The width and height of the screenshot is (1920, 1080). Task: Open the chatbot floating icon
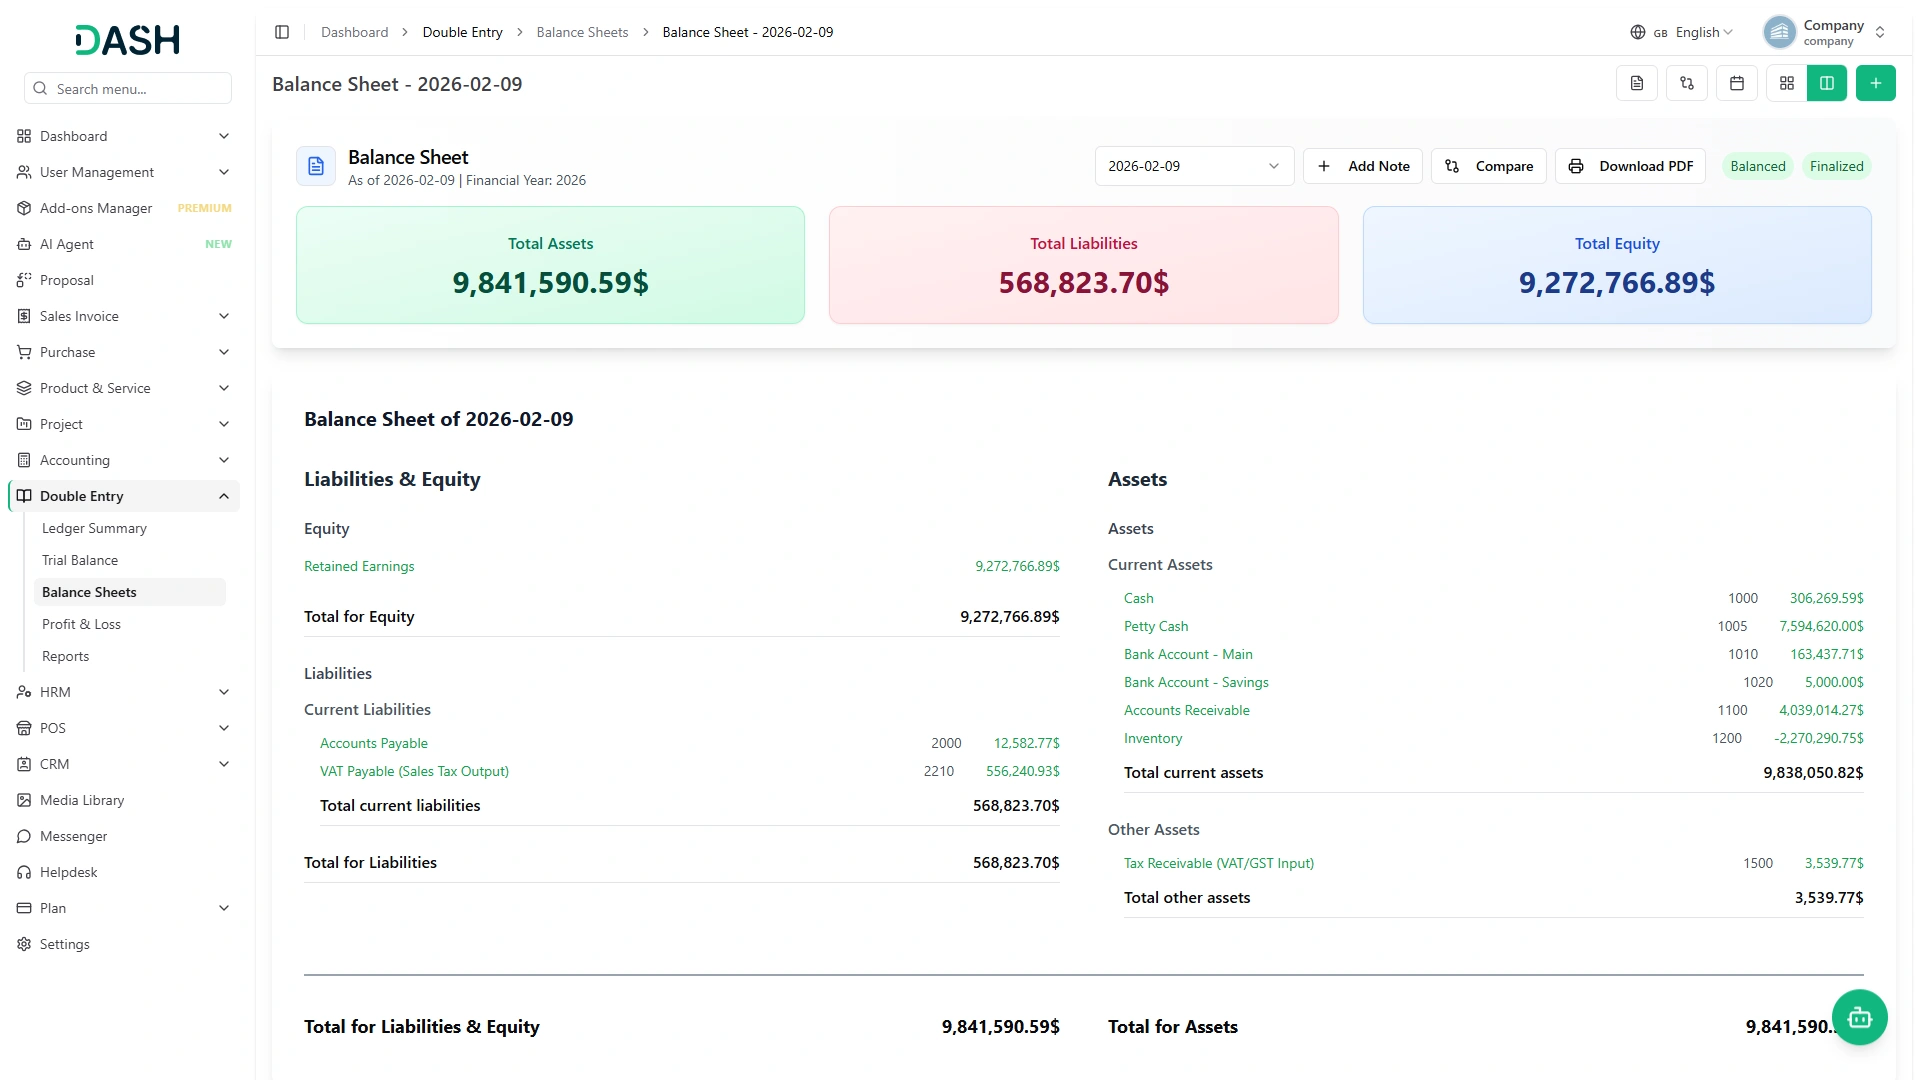[1860, 1018]
